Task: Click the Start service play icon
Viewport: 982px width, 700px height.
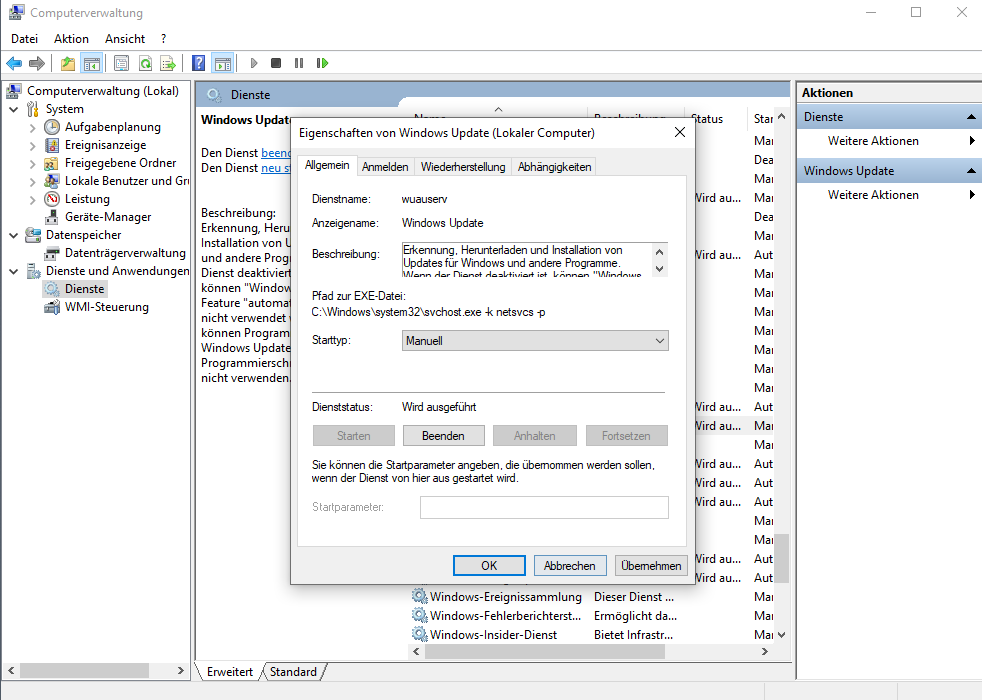Action: tap(254, 63)
